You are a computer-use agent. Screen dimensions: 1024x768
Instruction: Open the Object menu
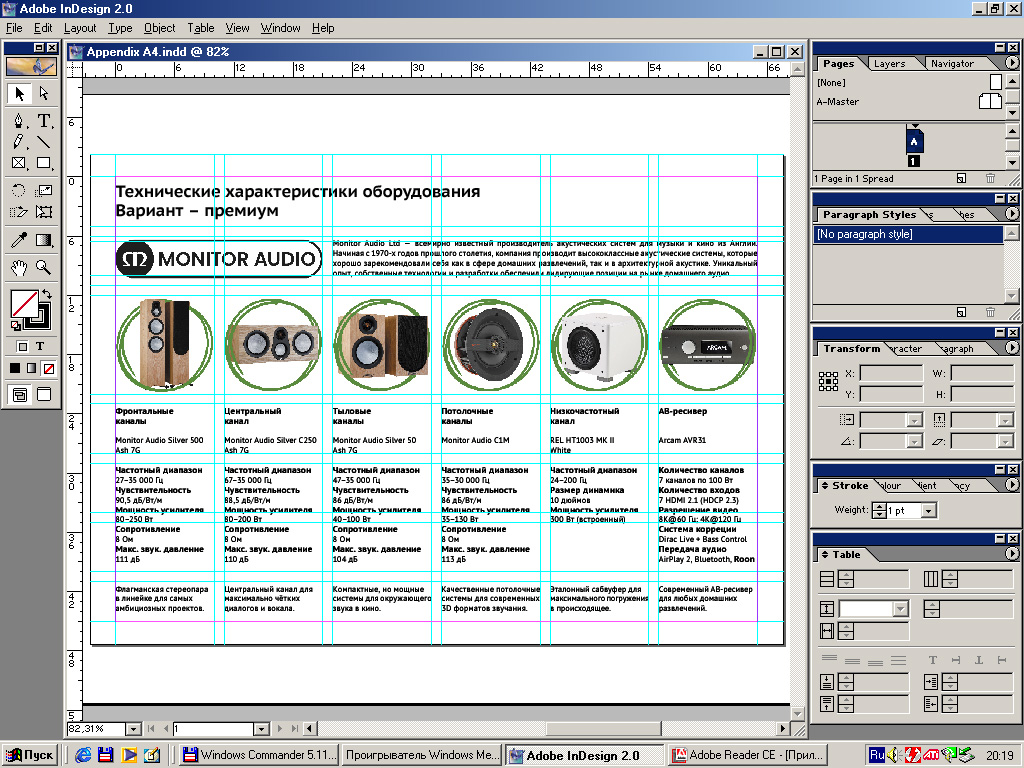pos(159,28)
